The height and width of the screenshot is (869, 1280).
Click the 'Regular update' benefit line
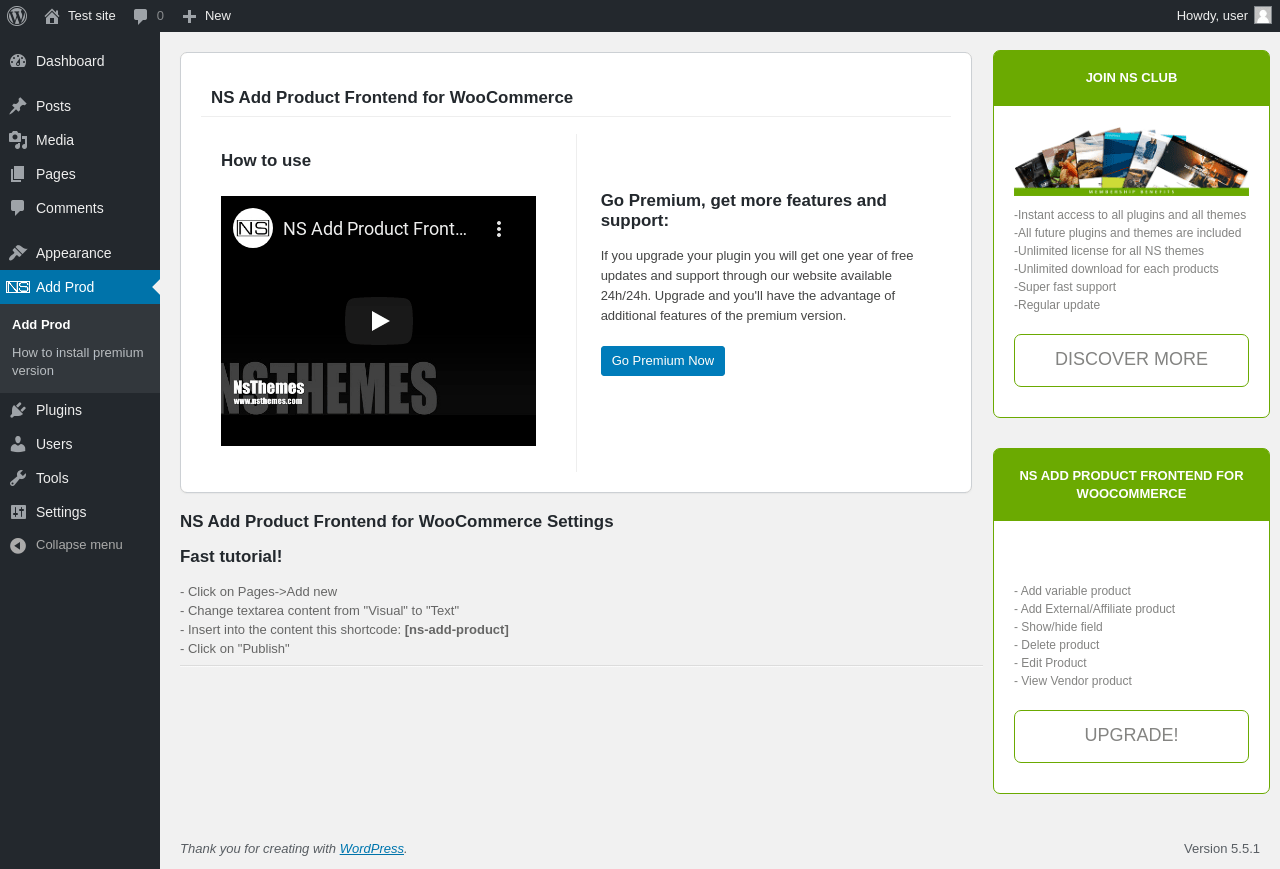click(x=1057, y=305)
